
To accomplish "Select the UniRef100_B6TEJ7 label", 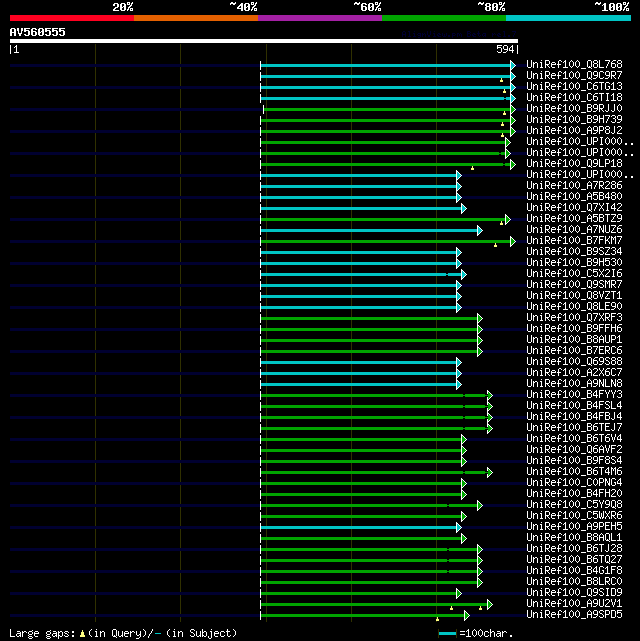I will (574, 428).
